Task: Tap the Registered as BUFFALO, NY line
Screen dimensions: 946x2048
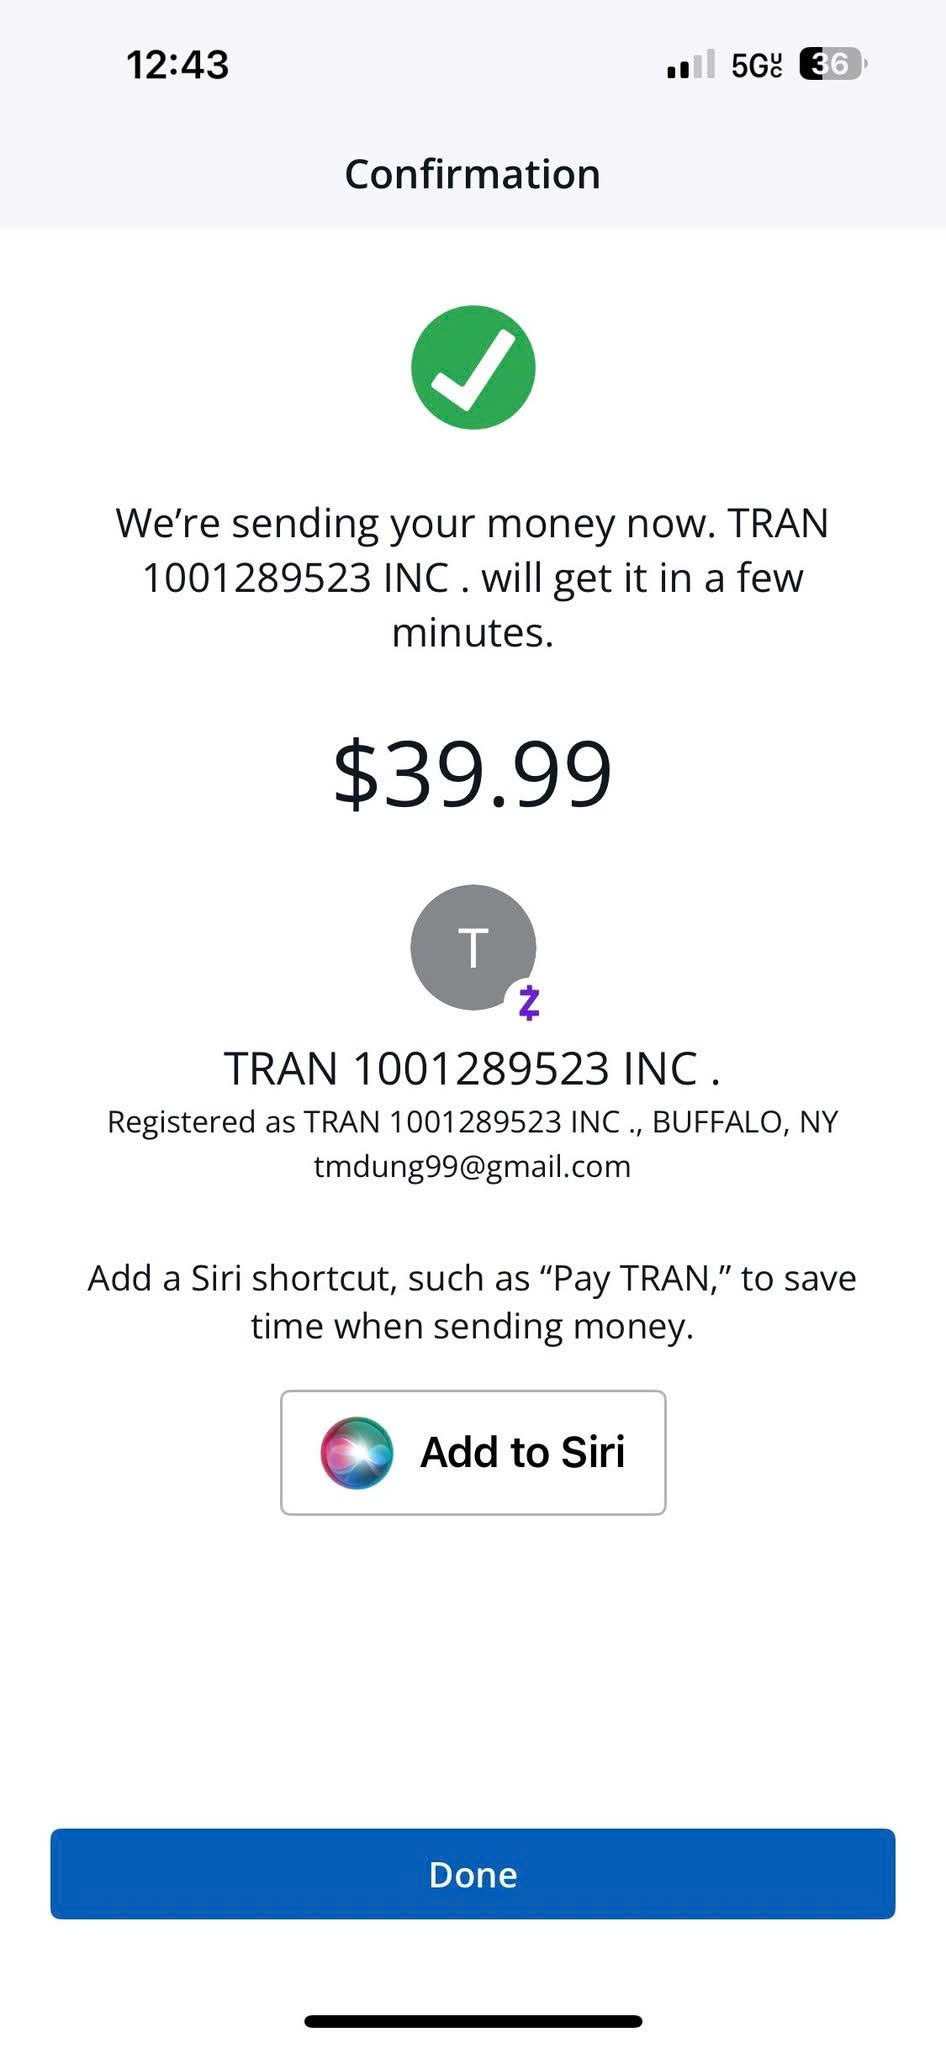Action: pyautogui.click(x=472, y=1122)
